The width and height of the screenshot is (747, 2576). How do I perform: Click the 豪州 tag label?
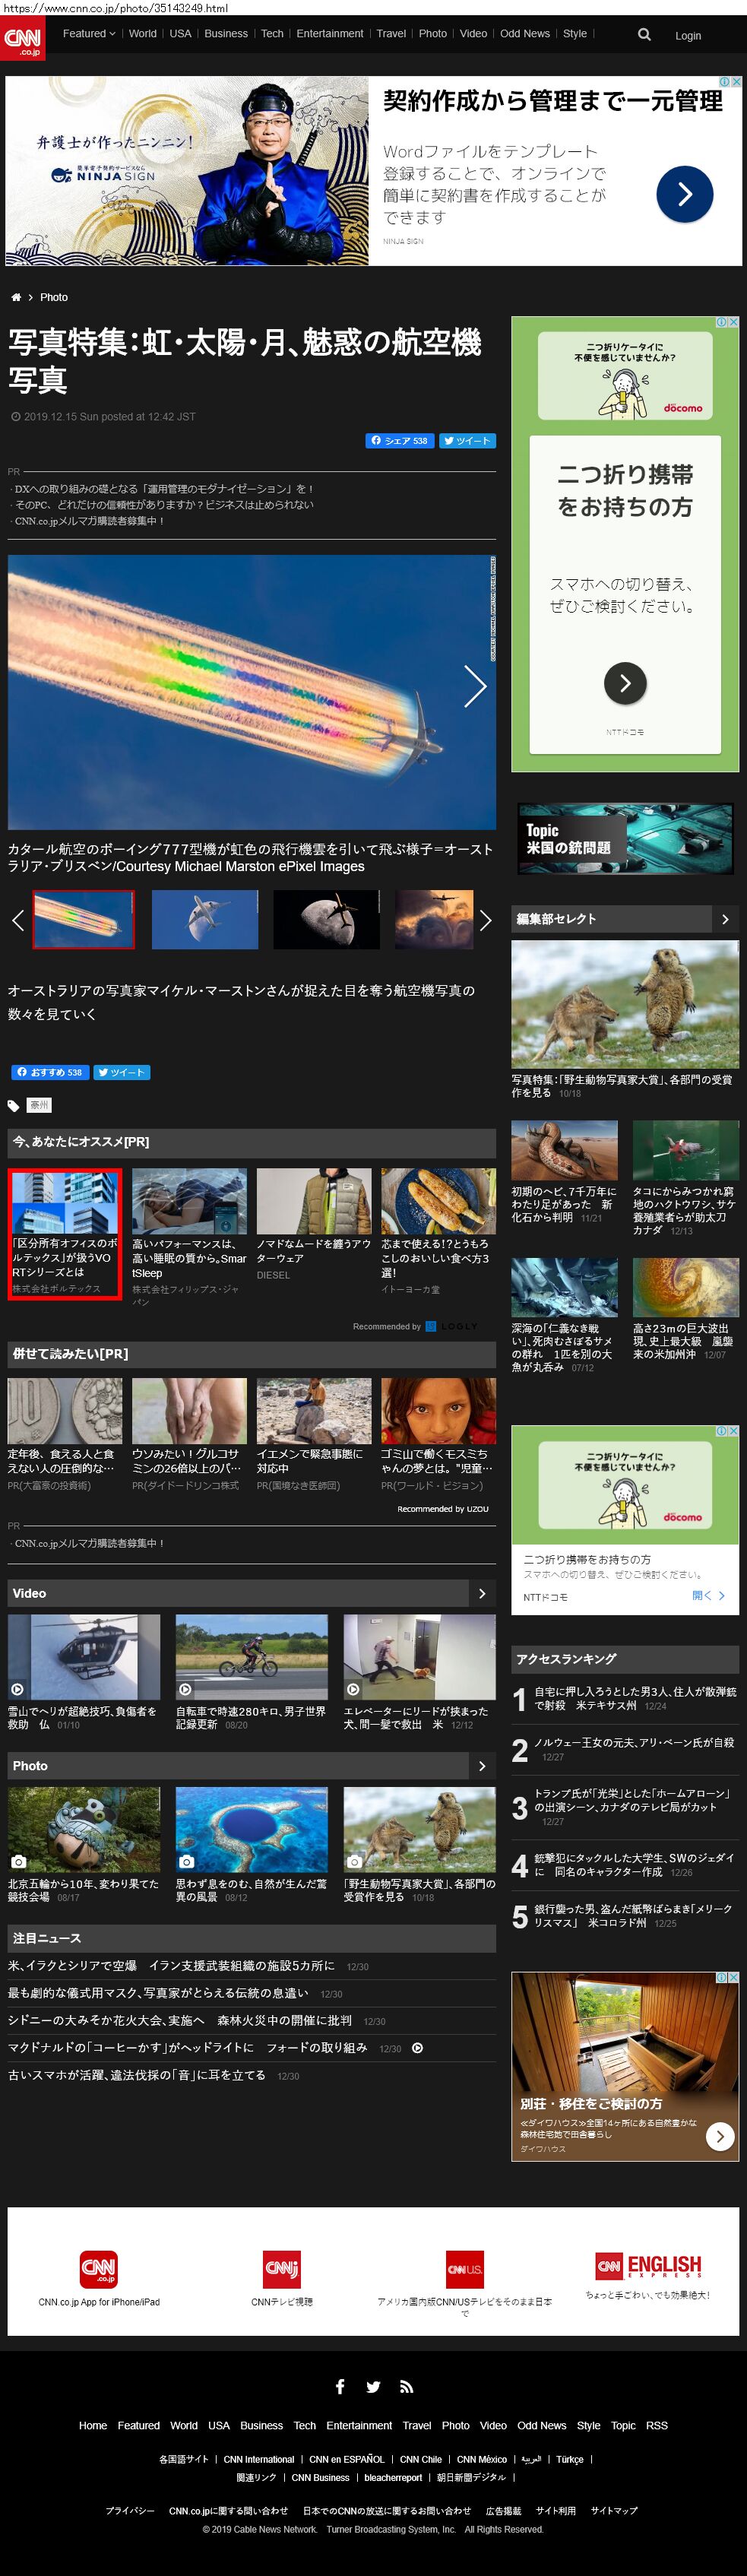(39, 1105)
